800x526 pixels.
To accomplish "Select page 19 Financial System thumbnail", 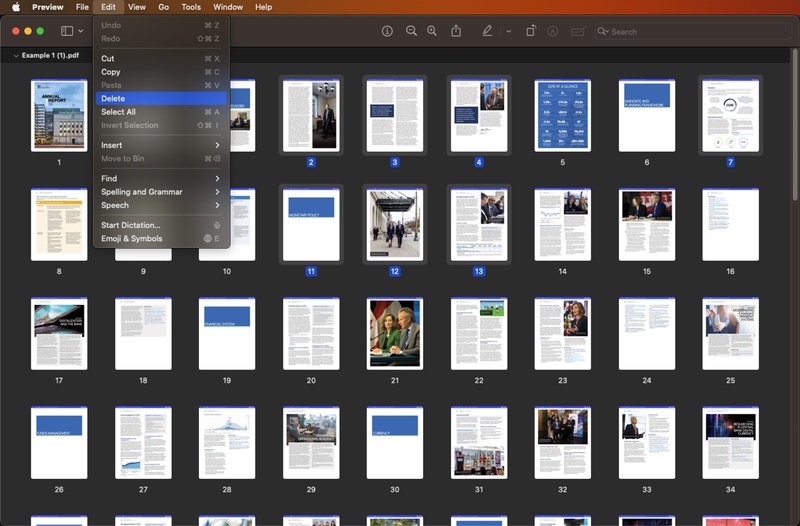I will point(227,334).
